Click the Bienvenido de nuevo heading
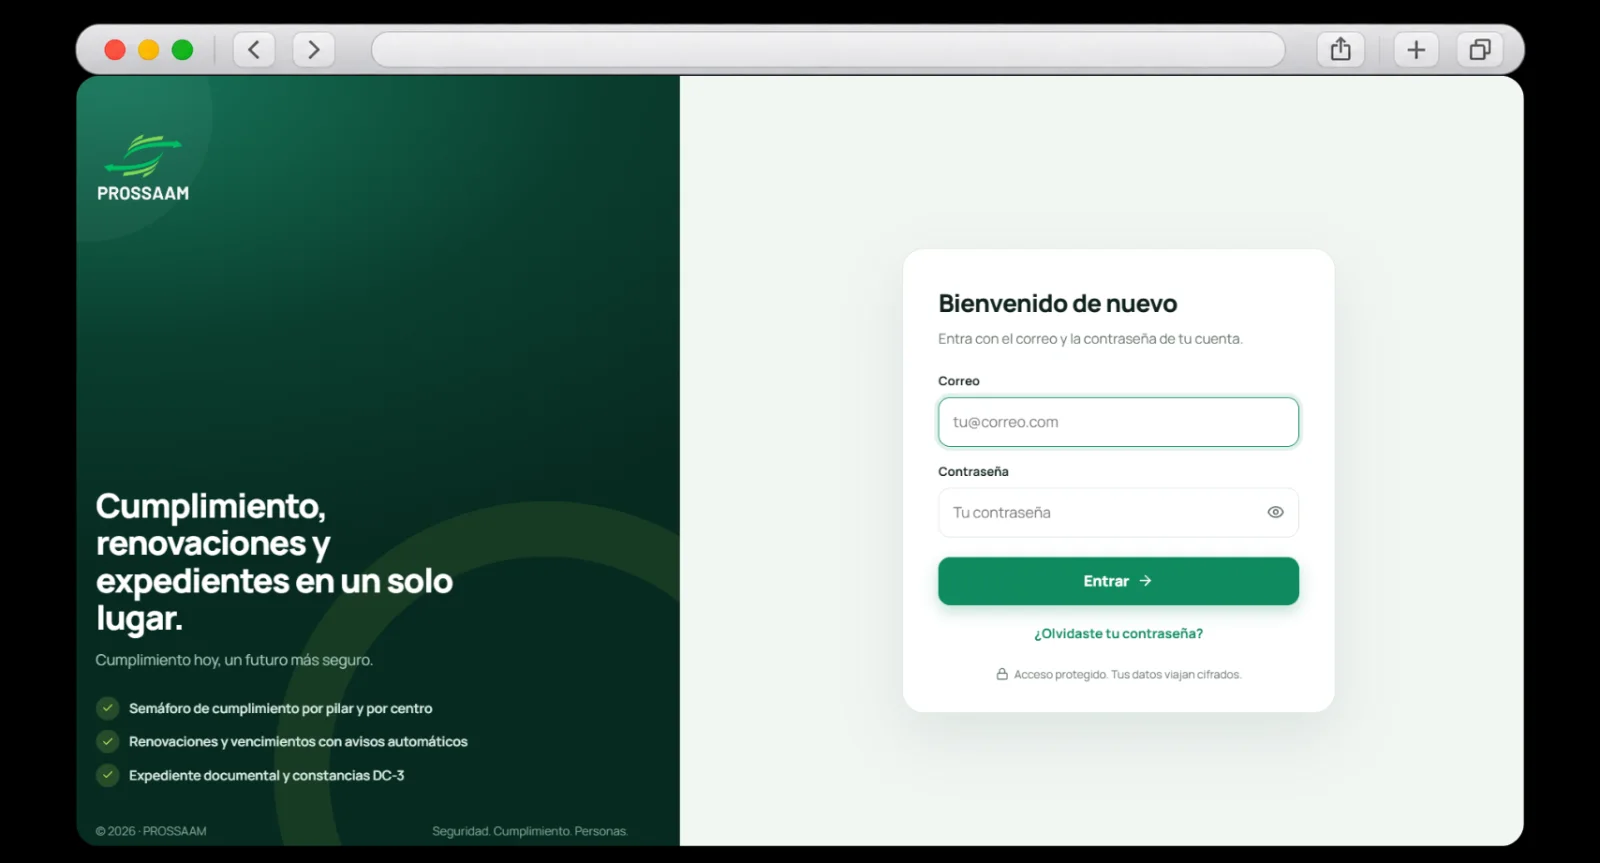 (x=1057, y=303)
